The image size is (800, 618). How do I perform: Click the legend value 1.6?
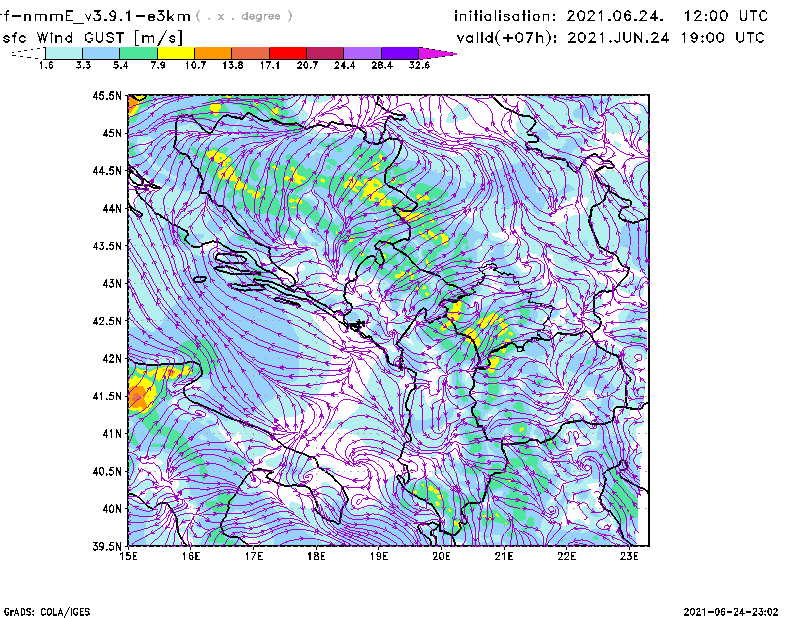click(46, 65)
